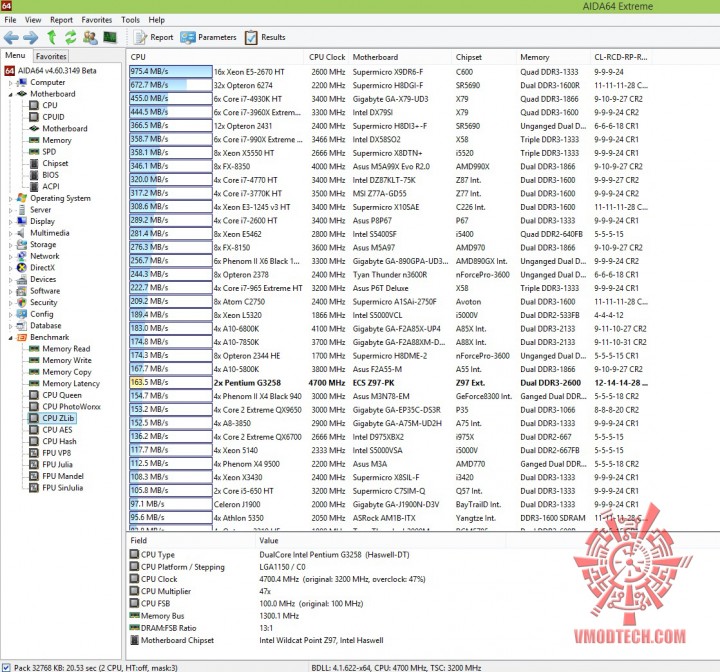Click the DirectX tree icon
The width and height of the screenshot is (720, 672).
[22, 267]
